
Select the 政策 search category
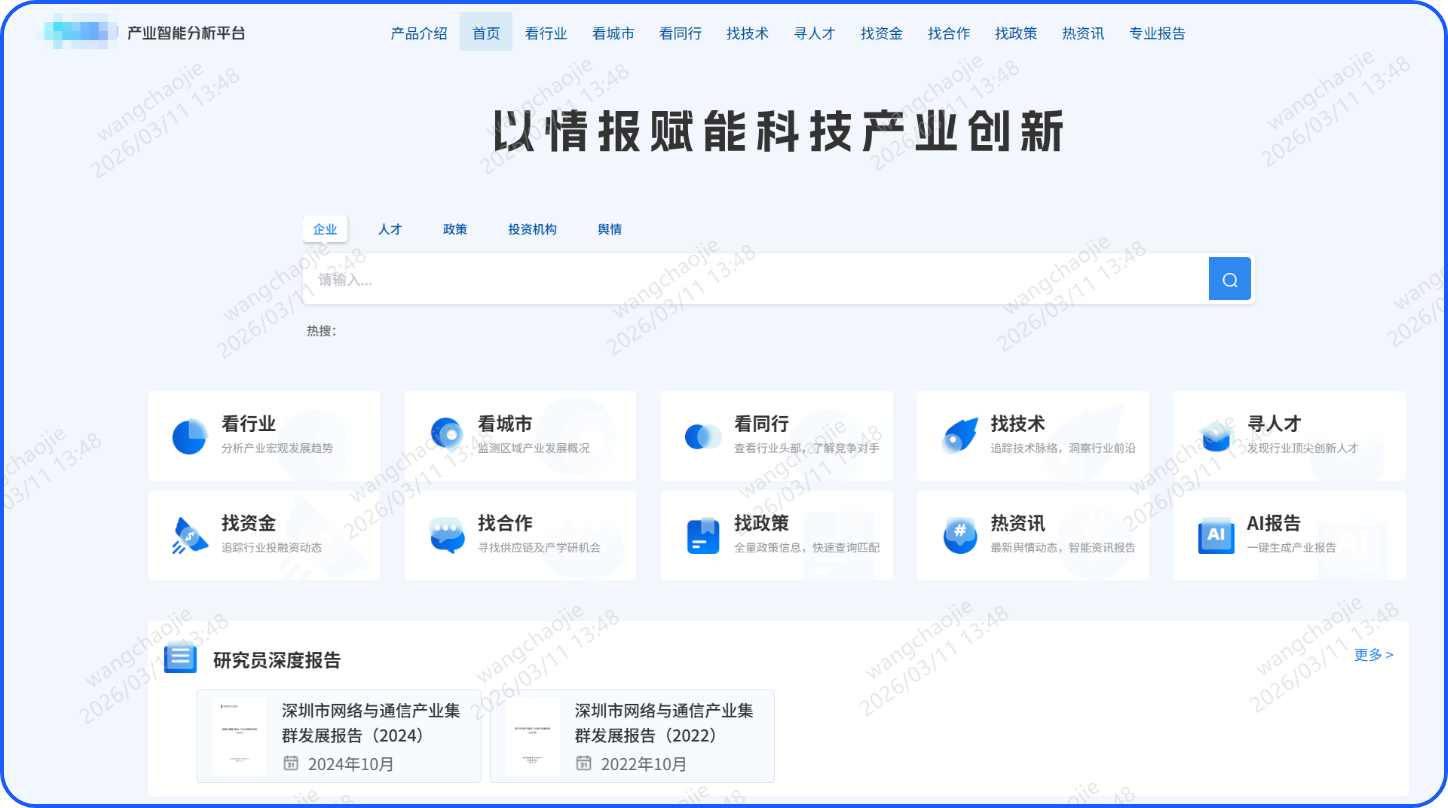click(455, 229)
